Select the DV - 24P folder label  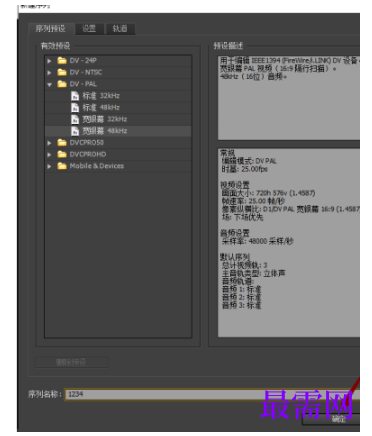83,61
